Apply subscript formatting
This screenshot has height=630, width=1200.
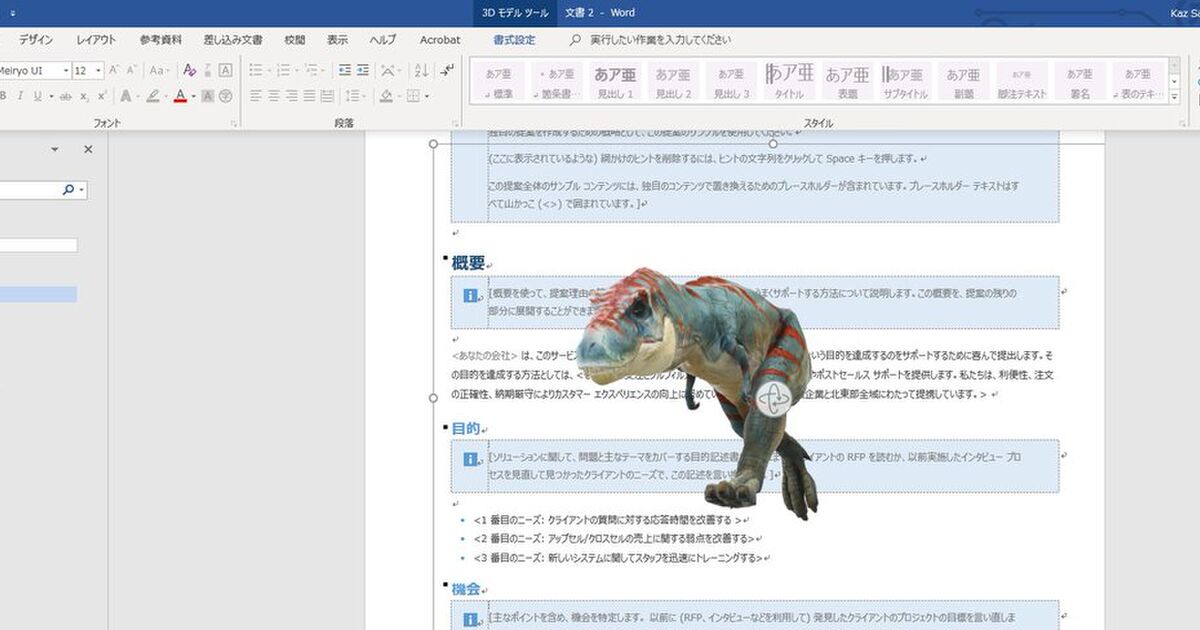click(84, 96)
